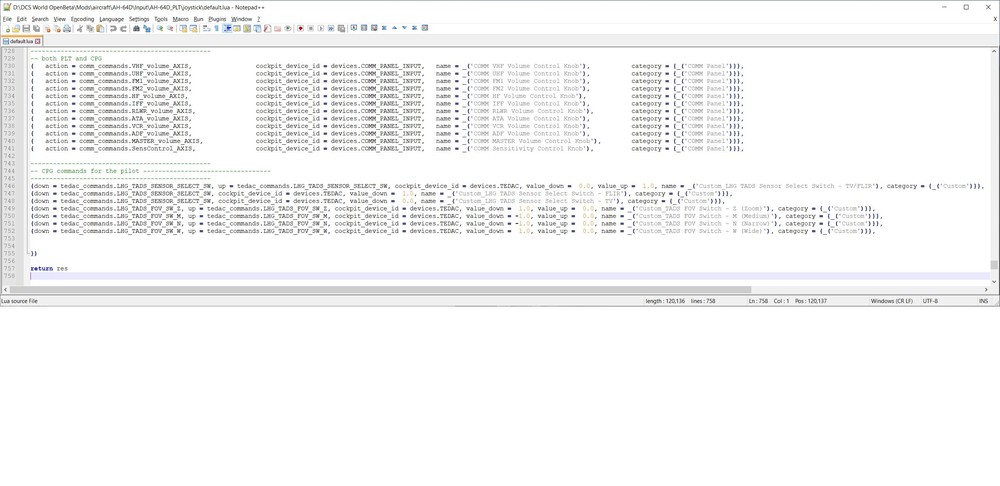Open the Replace dialog toolbar icon
Screen dimensions: 1000x486
pyautogui.click(x=147, y=28)
